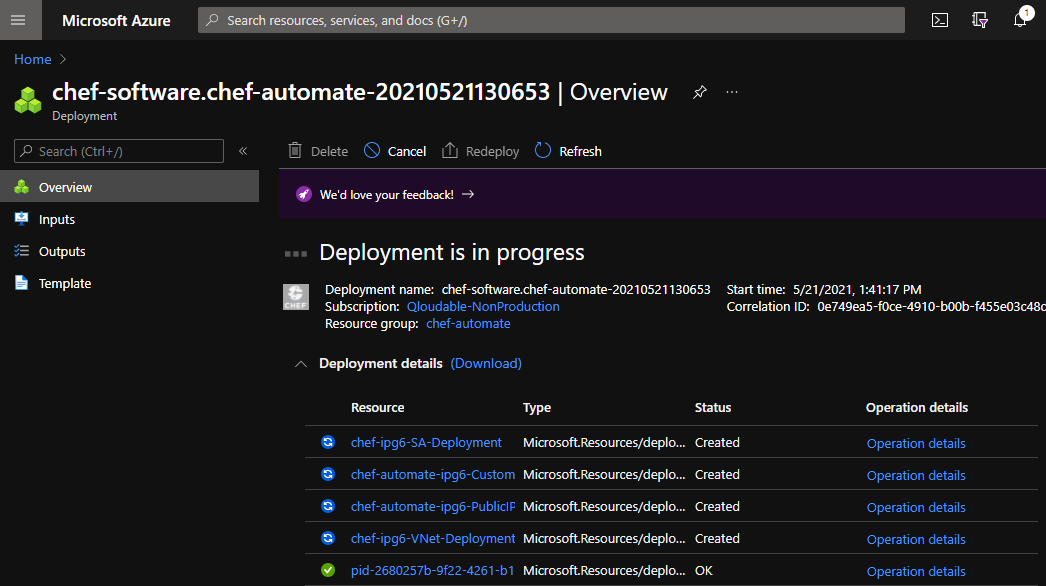Open the notifications bell
1046x586 pixels.
click(x=1019, y=19)
